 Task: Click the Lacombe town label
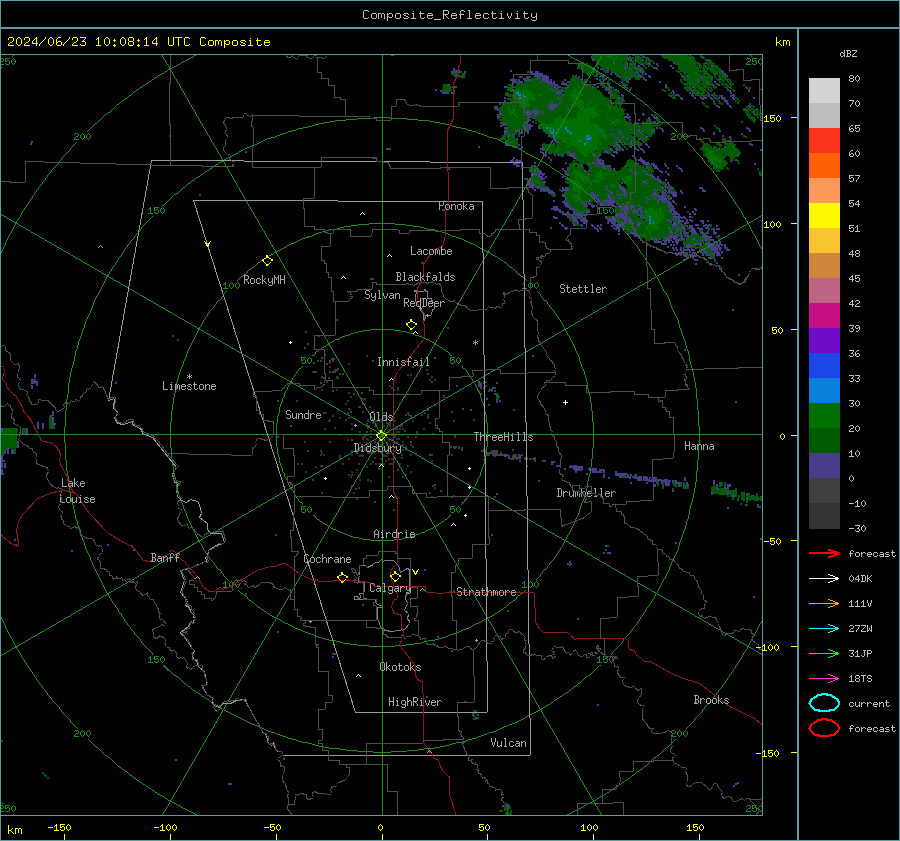pyautogui.click(x=430, y=251)
